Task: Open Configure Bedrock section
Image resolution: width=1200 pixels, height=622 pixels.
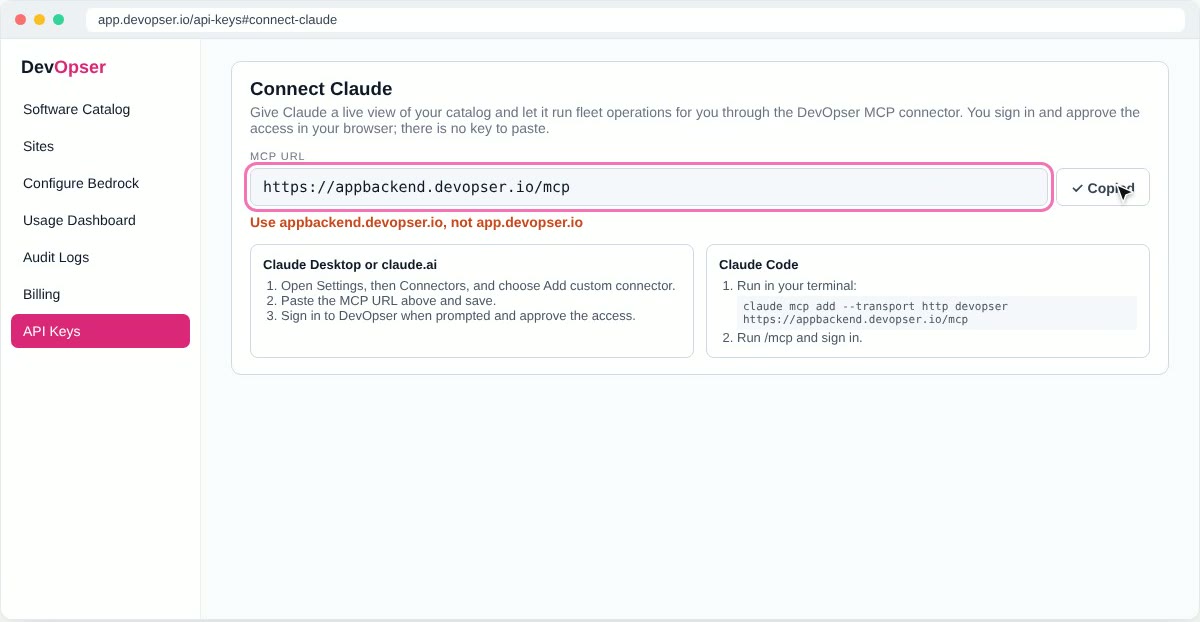Action: point(100,183)
